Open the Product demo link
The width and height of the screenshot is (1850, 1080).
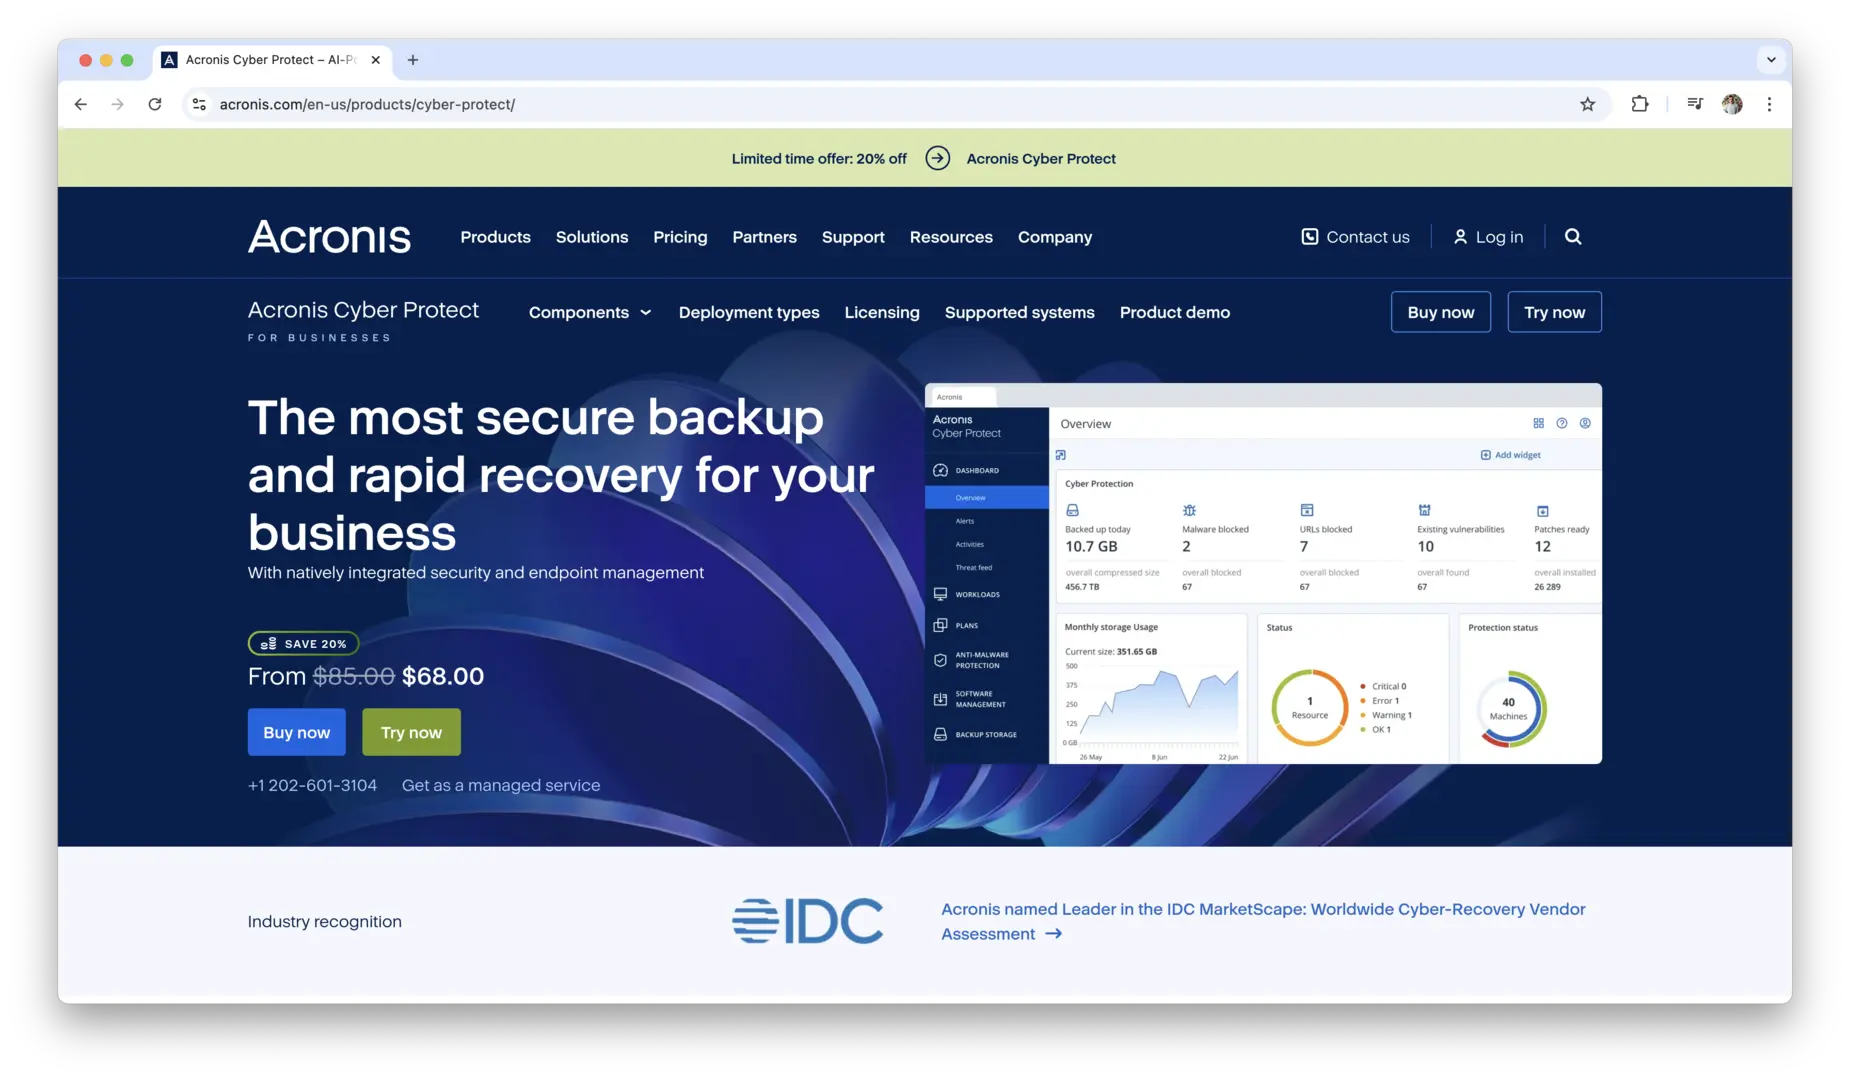(1175, 312)
